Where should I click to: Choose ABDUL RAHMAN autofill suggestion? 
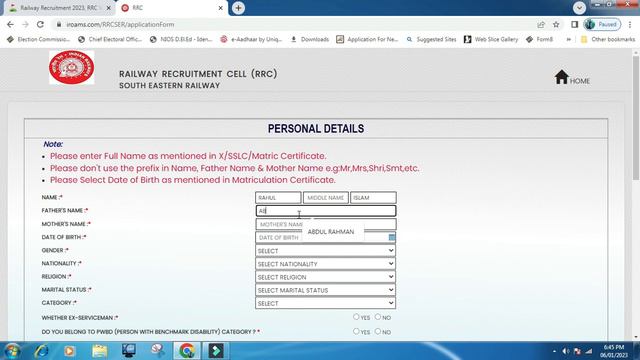click(331, 231)
